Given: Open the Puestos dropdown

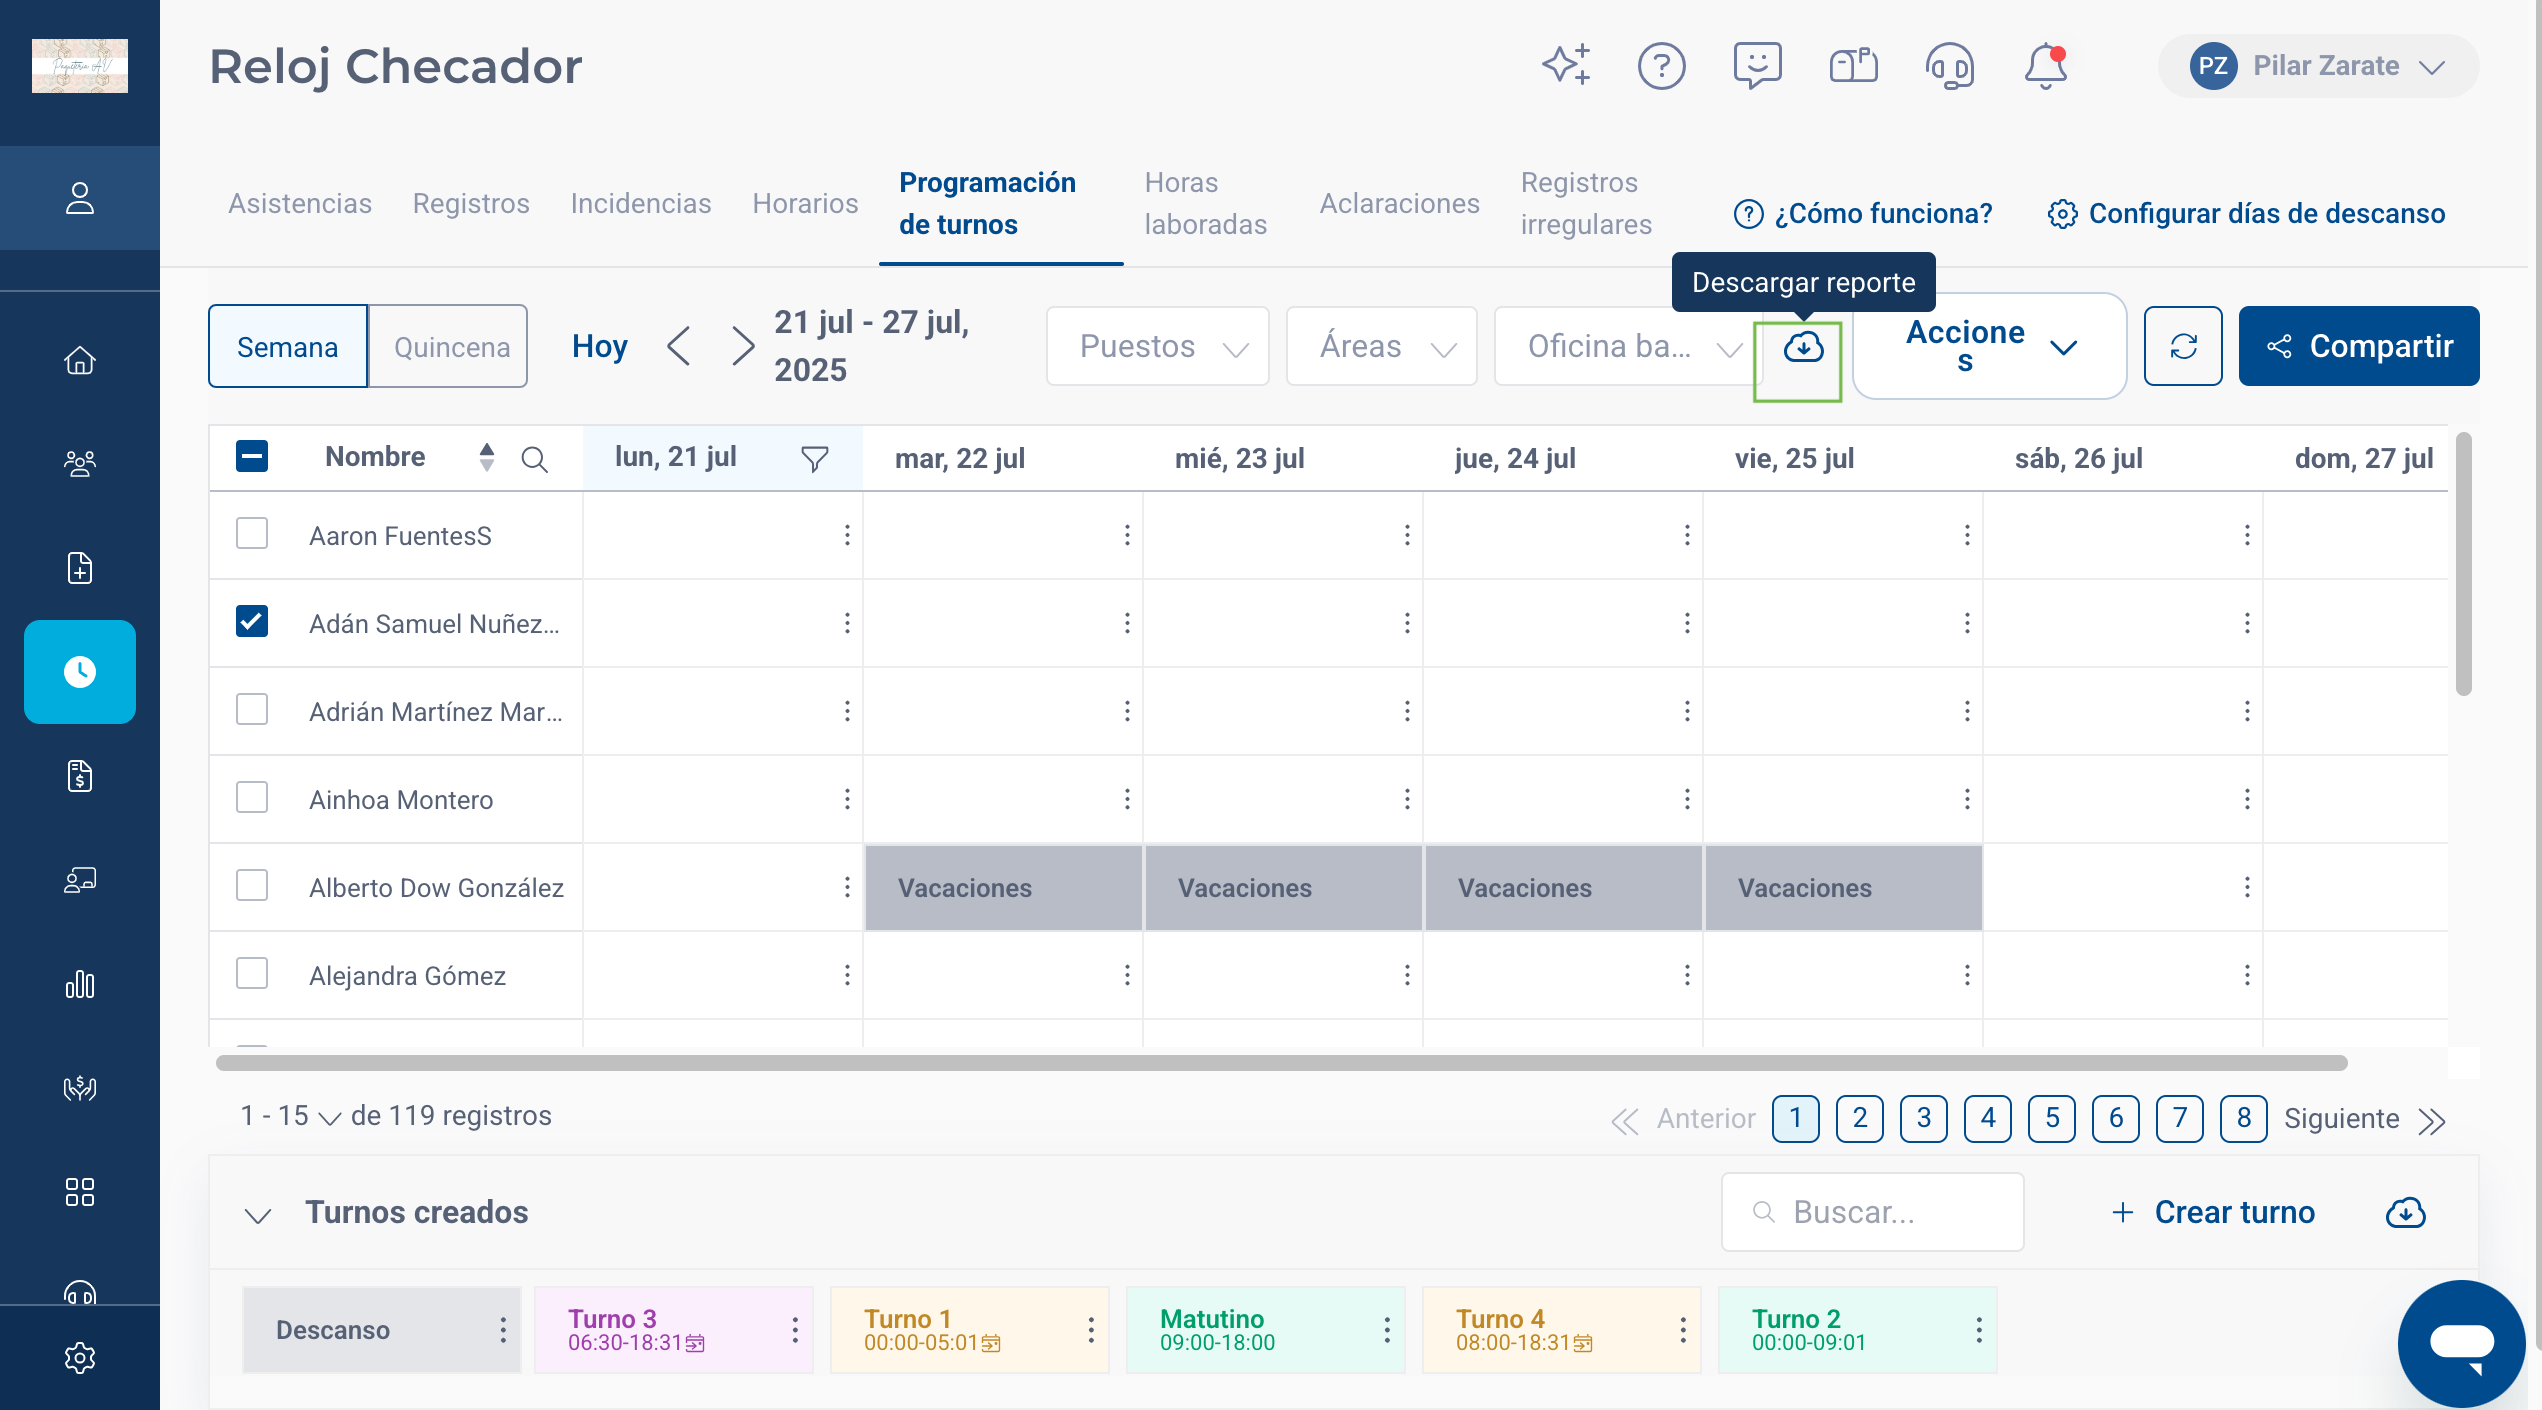Looking at the screenshot, I should click(1157, 347).
